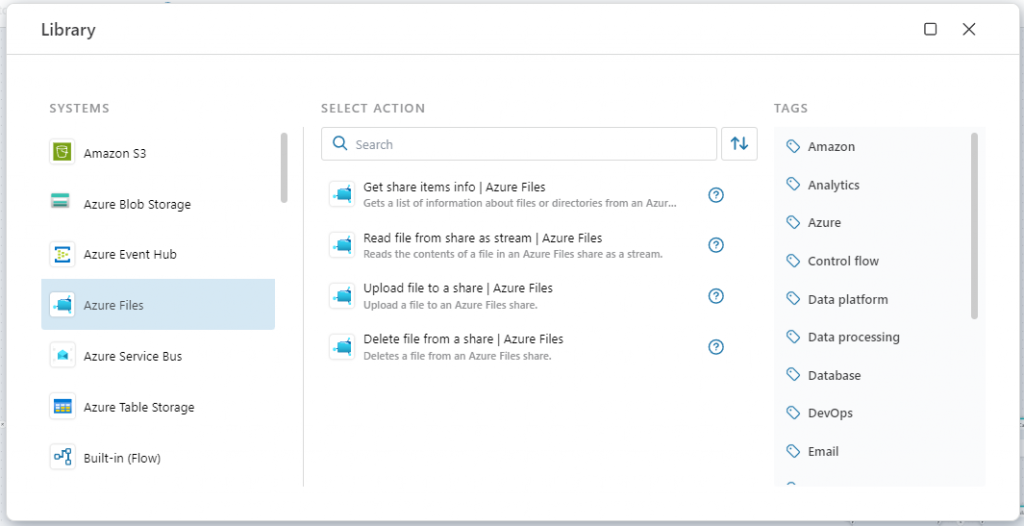Click the search magnifier icon

[x=340, y=144]
